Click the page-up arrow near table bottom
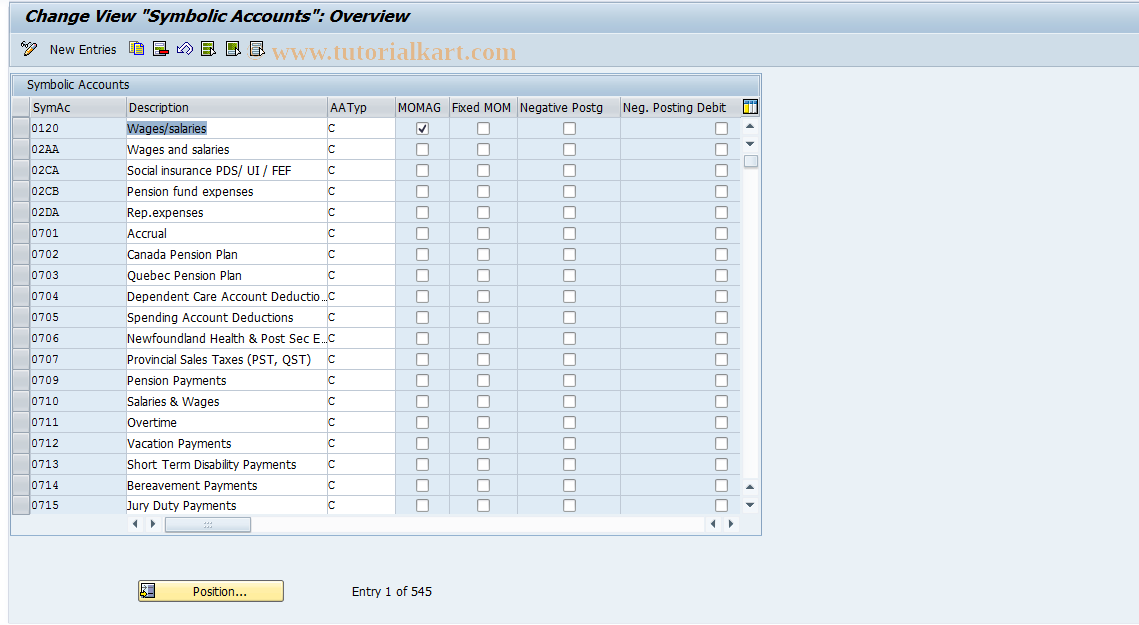This screenshot has height=625, width=1139. pyautogui.click(x=750, y=487)
